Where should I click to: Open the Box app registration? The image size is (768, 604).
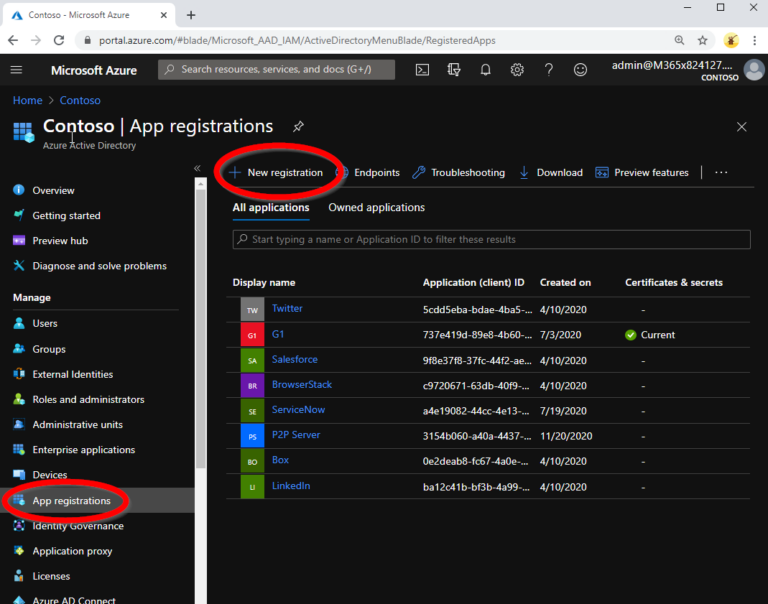click(280, 460)
